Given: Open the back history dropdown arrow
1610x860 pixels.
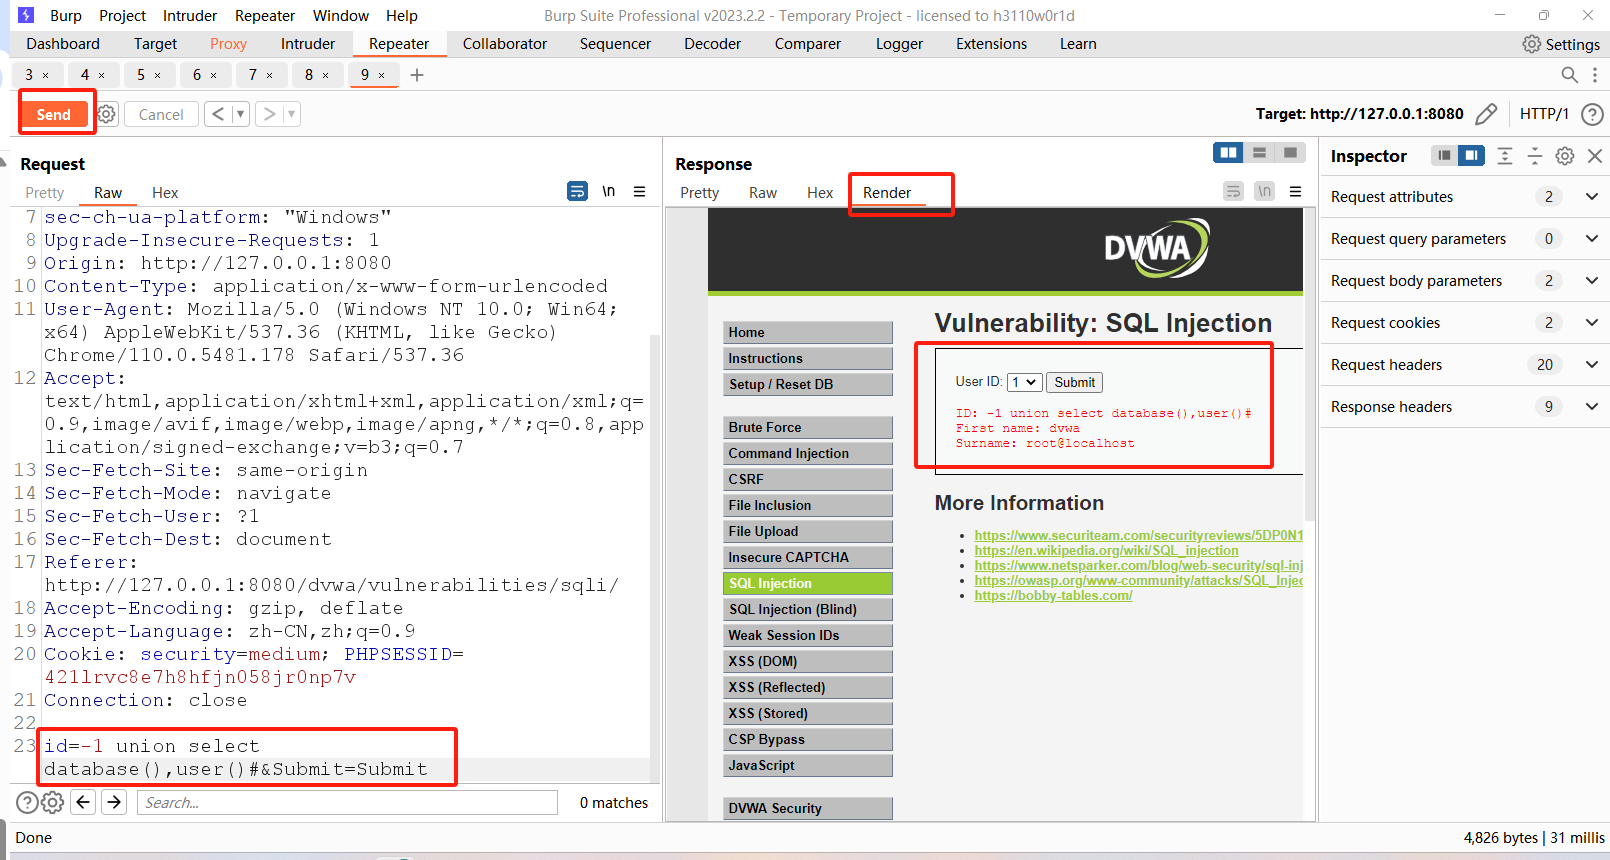Looking at the screenshot, I should (x=240, y=114).
